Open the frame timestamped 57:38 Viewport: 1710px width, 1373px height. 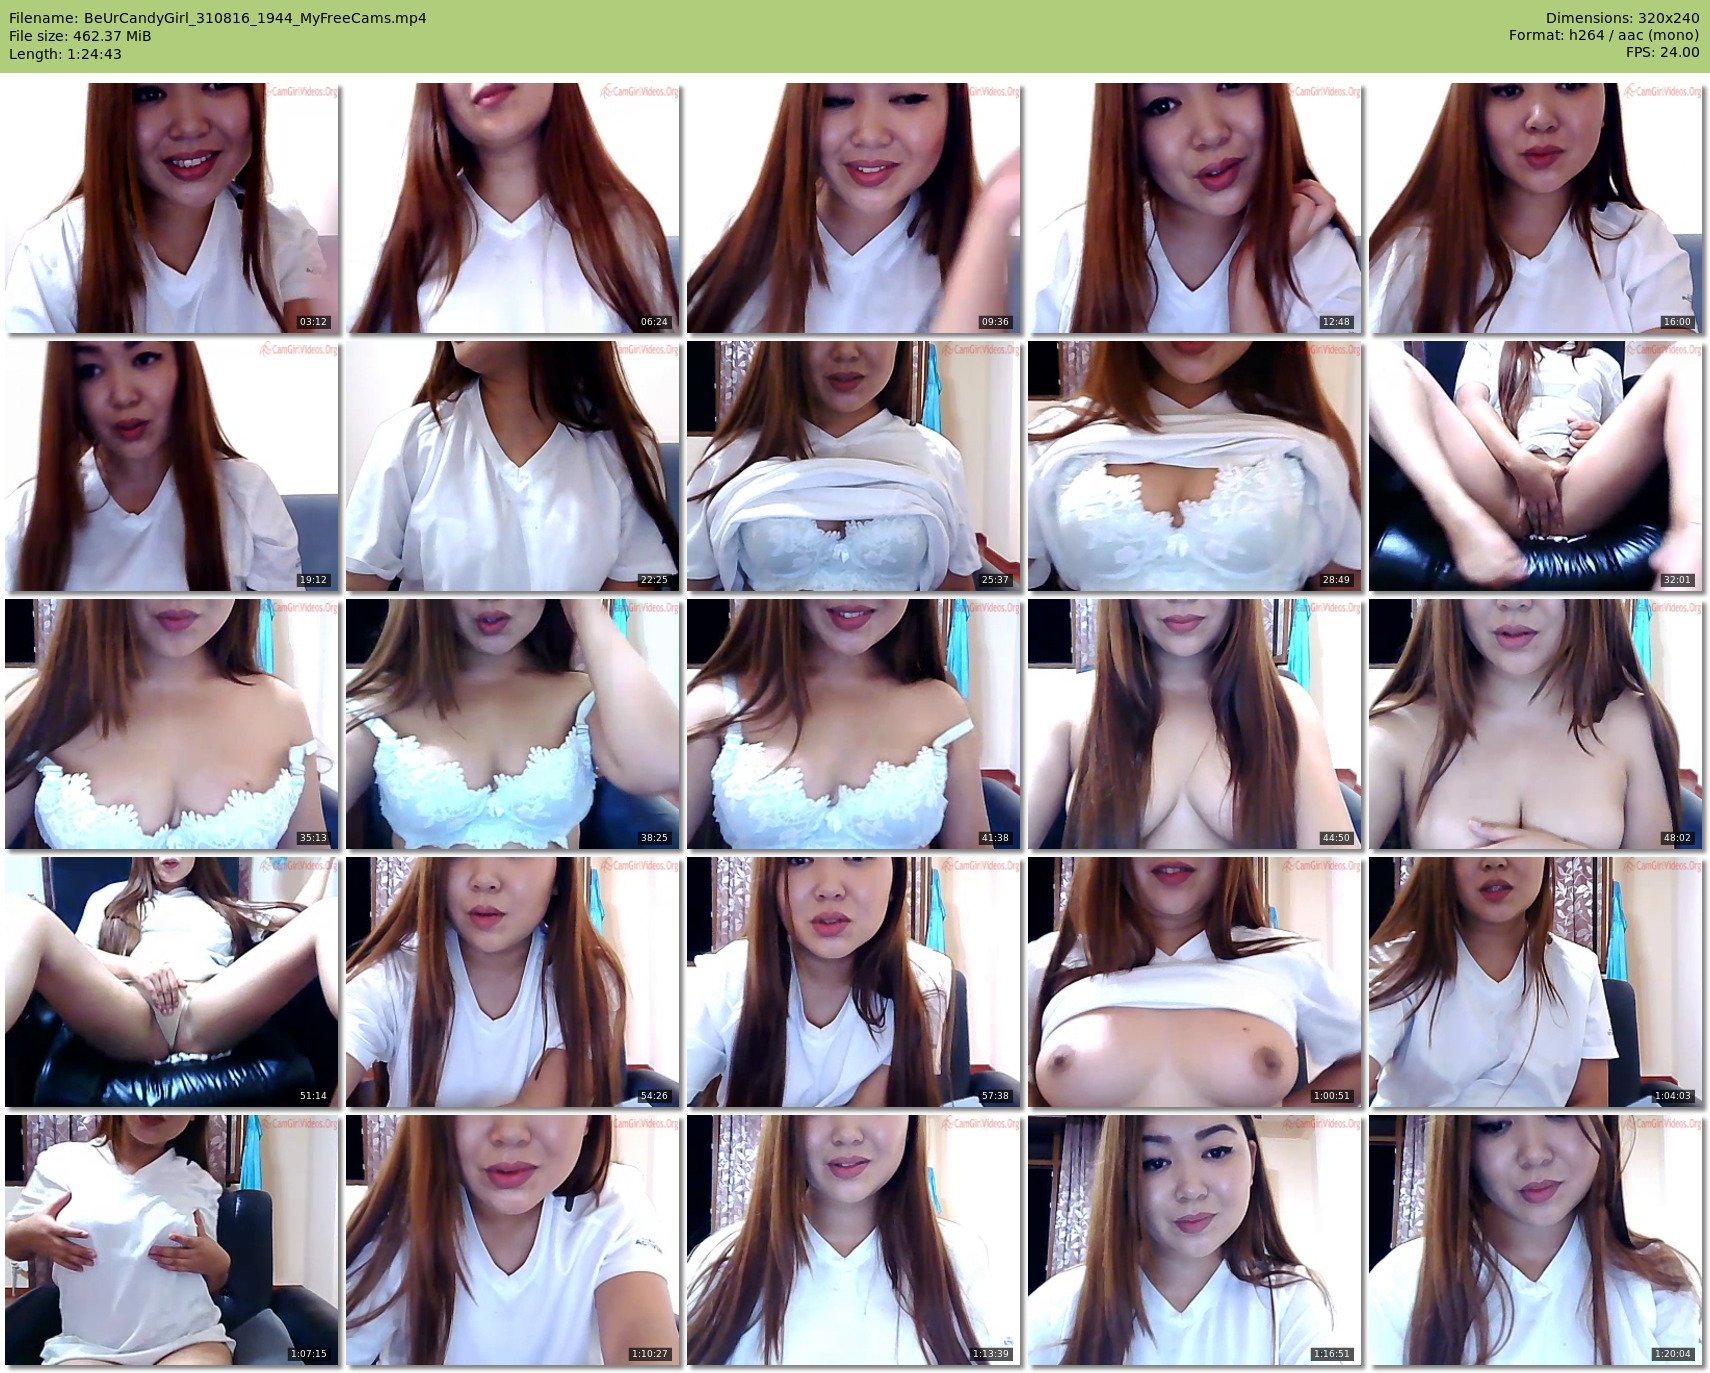[x=854, y=982]
